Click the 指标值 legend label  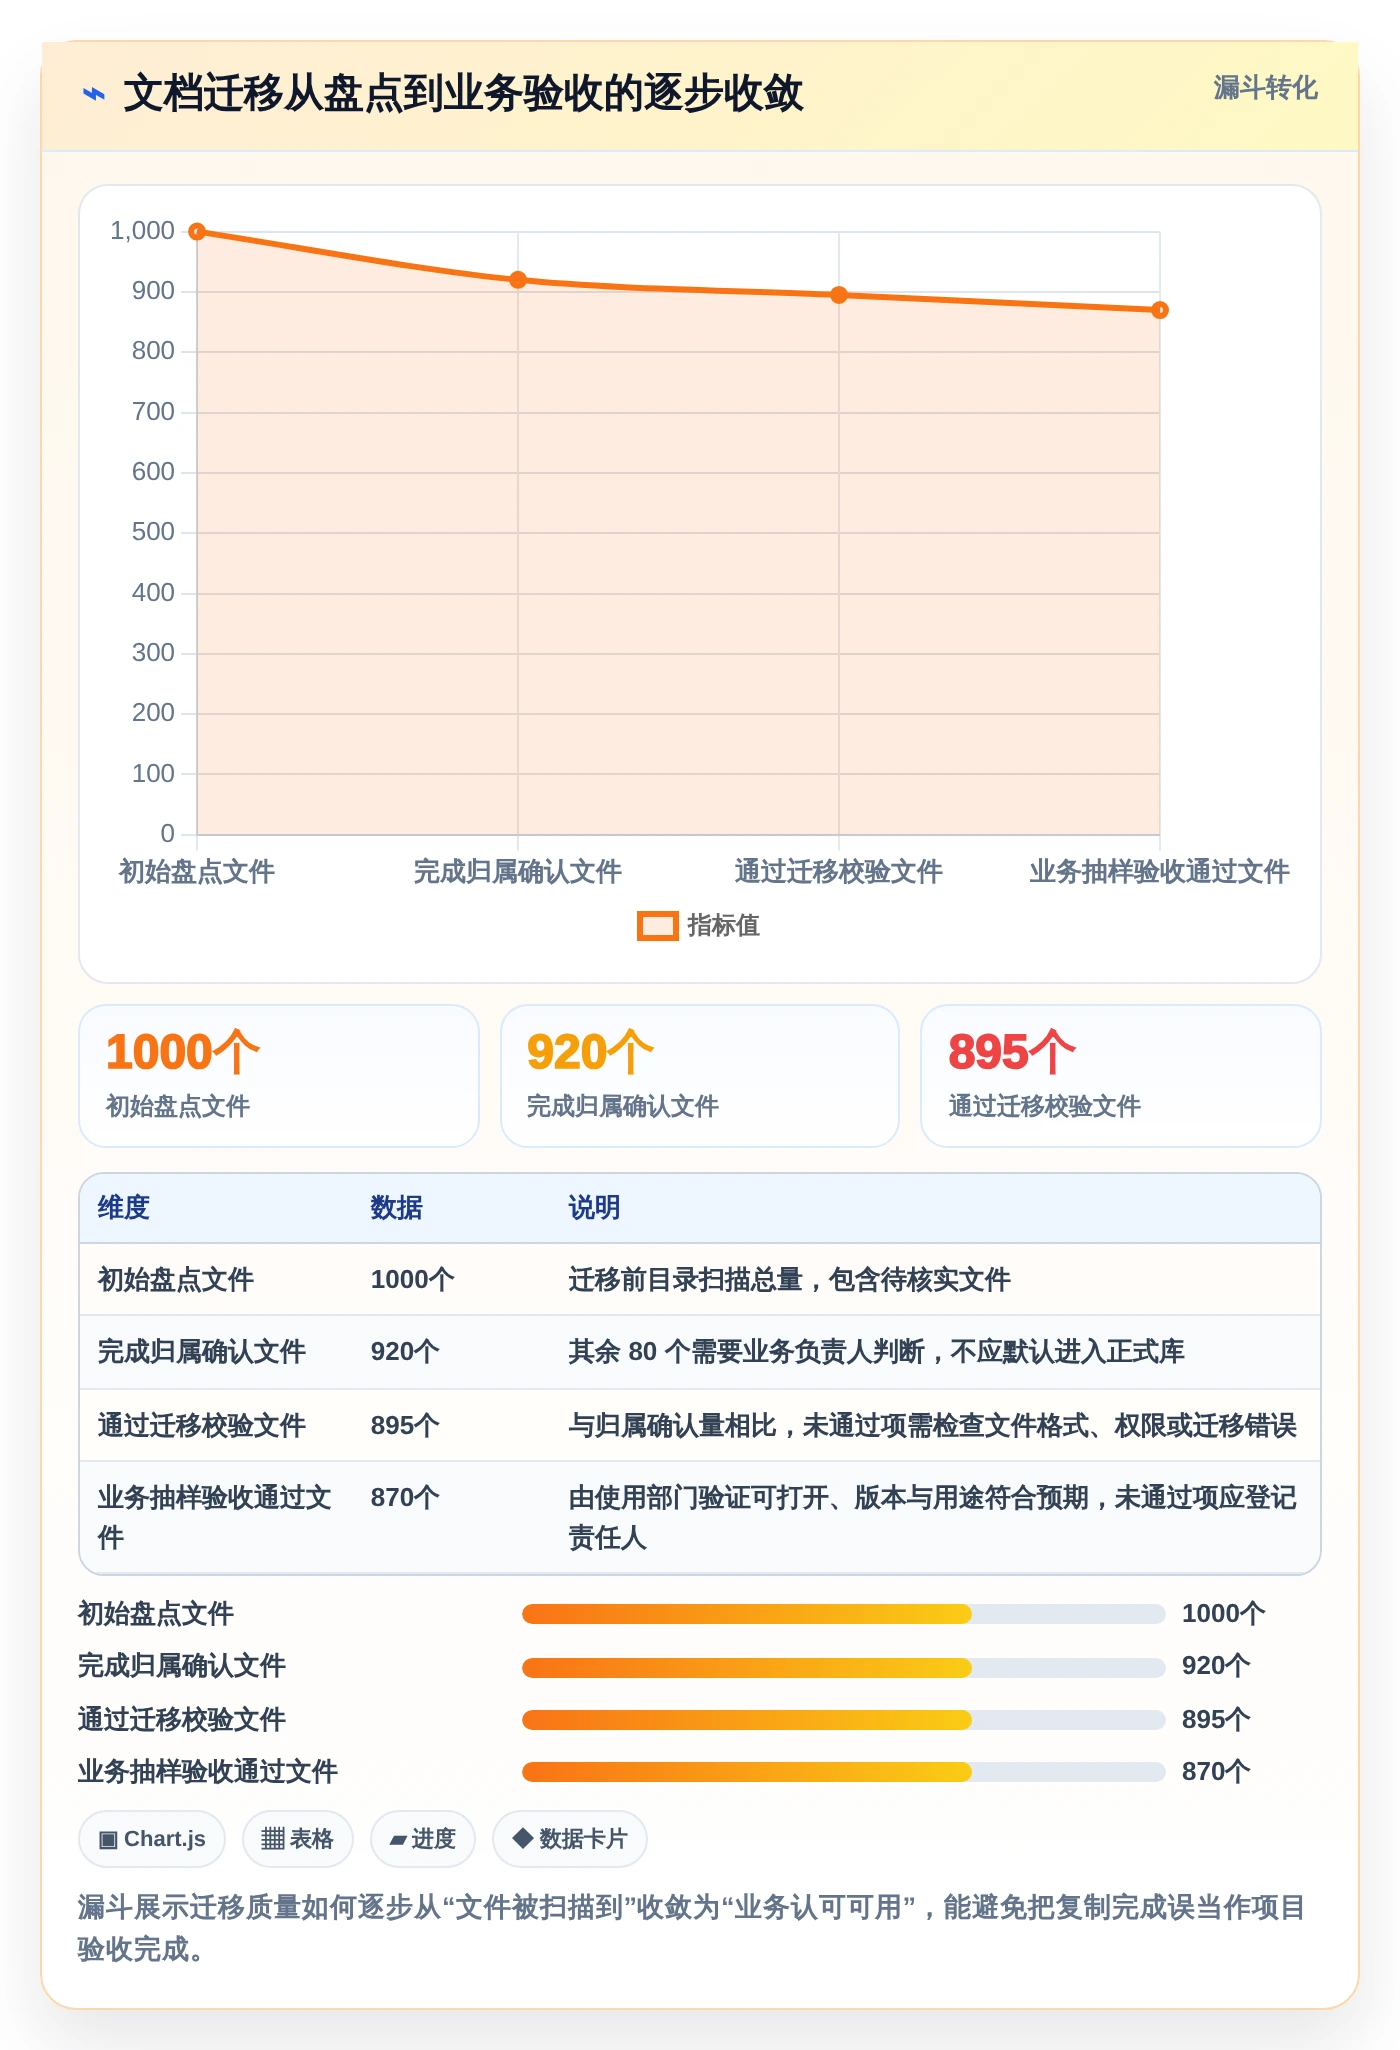[724, 926]
